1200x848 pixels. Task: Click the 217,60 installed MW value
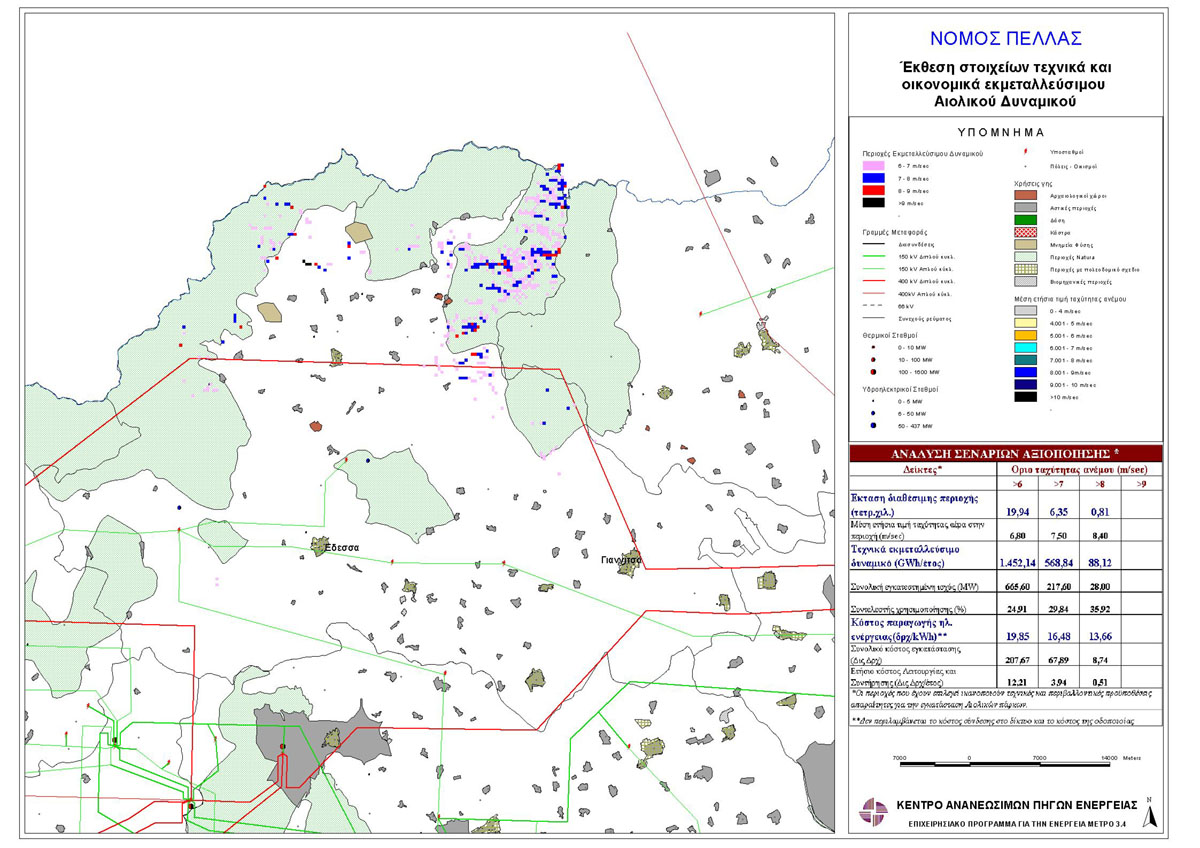coord(1059,586)
